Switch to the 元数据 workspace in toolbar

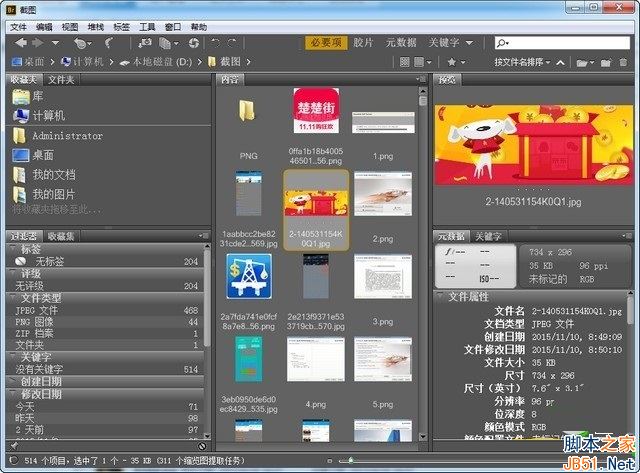[x=401, y=42]
